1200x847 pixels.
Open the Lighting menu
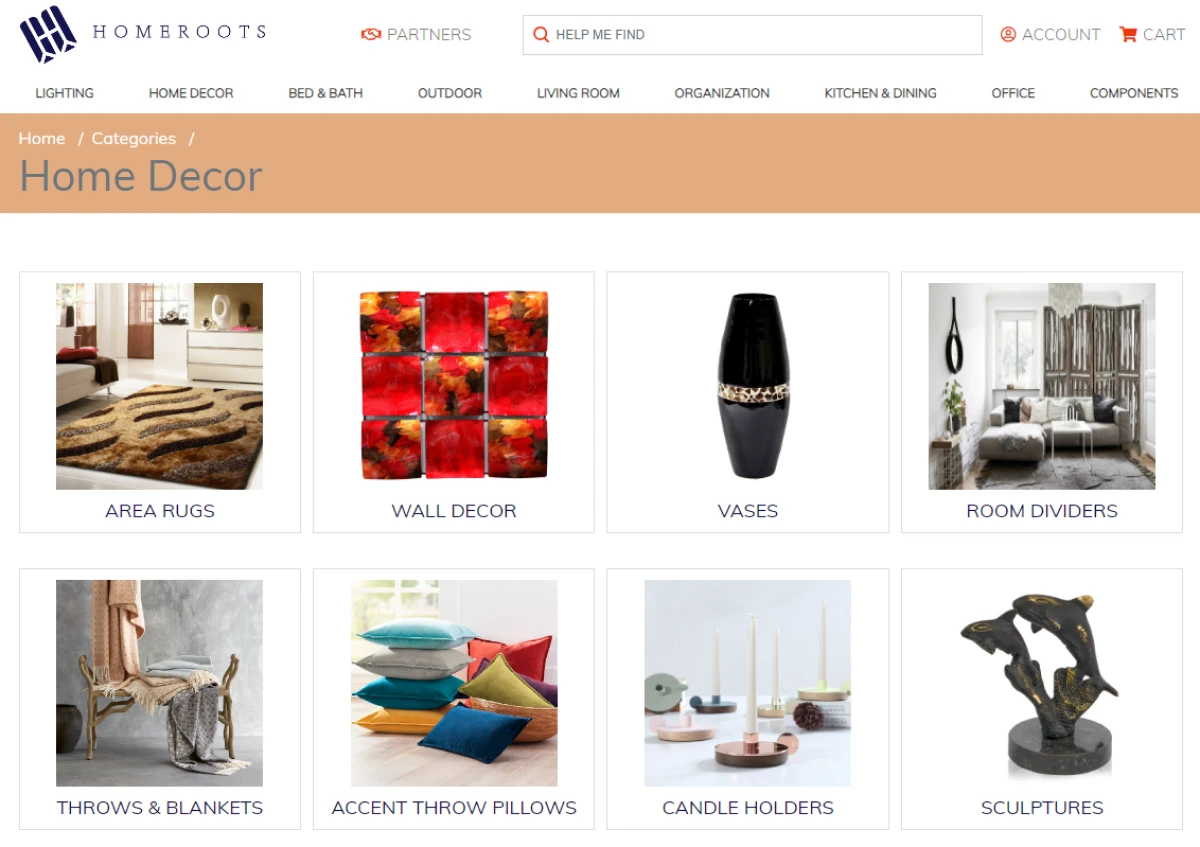(64, 93)
